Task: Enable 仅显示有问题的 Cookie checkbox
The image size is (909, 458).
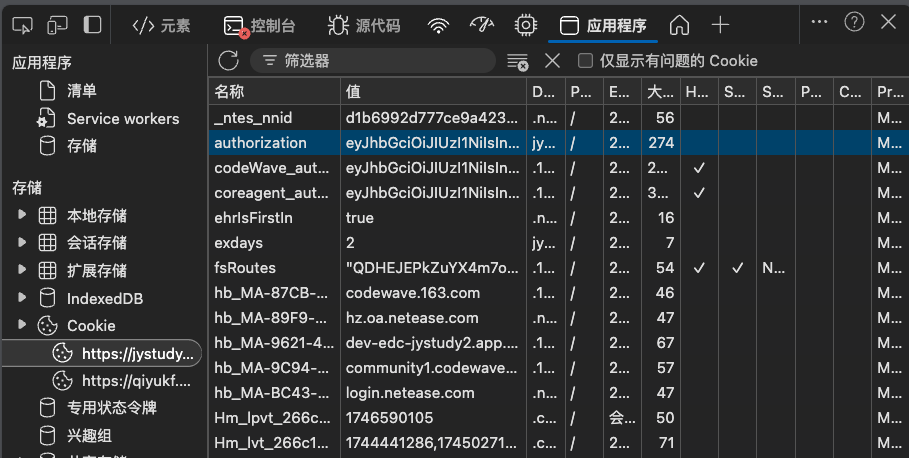Action: point(586,61)
